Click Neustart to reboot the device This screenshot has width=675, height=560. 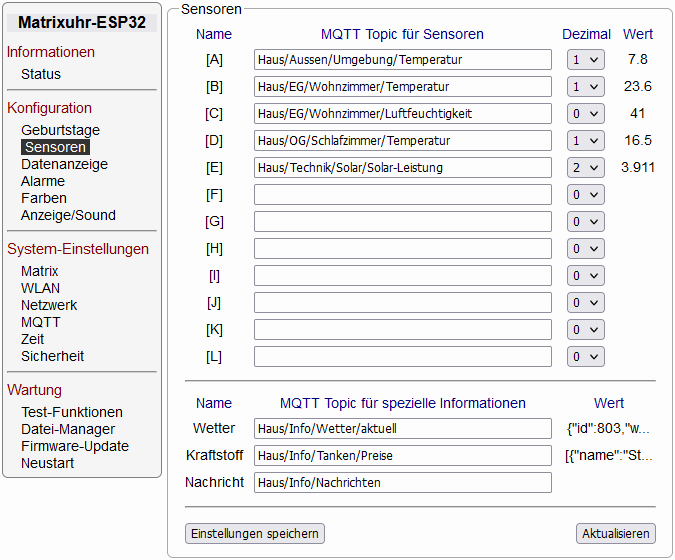[47, 463]
